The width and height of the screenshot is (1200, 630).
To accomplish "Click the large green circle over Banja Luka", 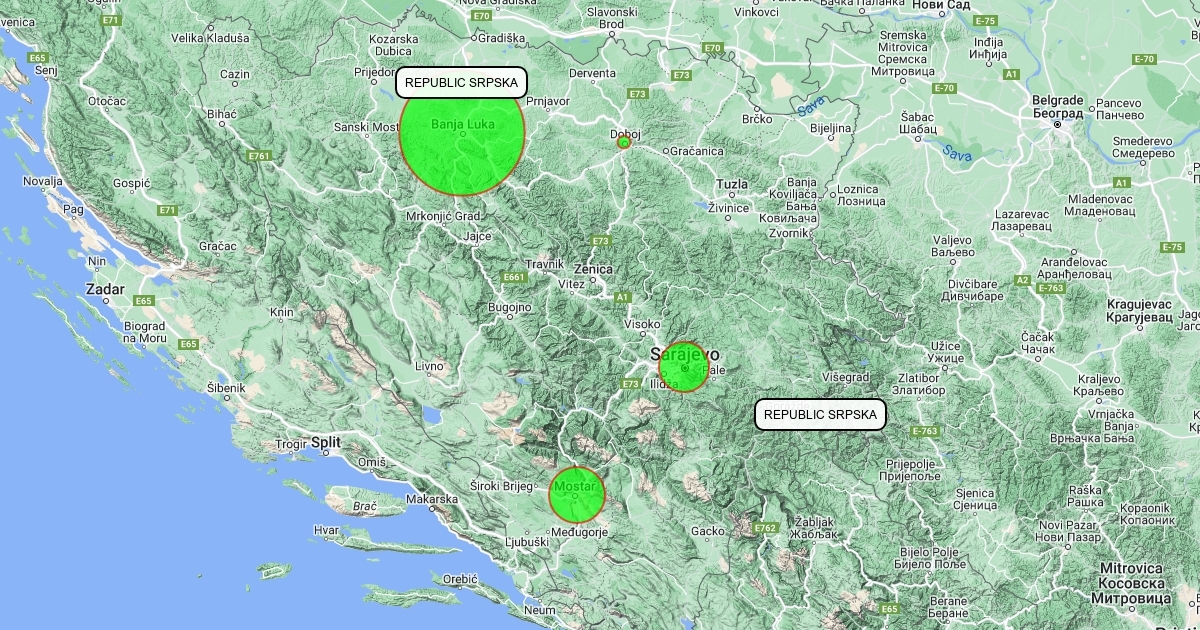I will pos(462,133).
